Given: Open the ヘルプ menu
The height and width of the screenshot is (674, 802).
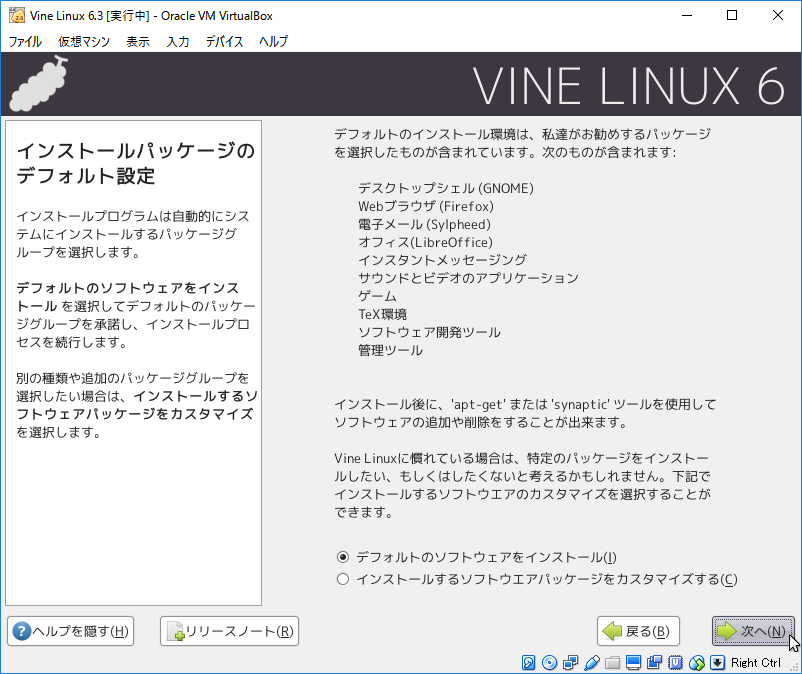Looking at the screenshot, I should [273, 41].
